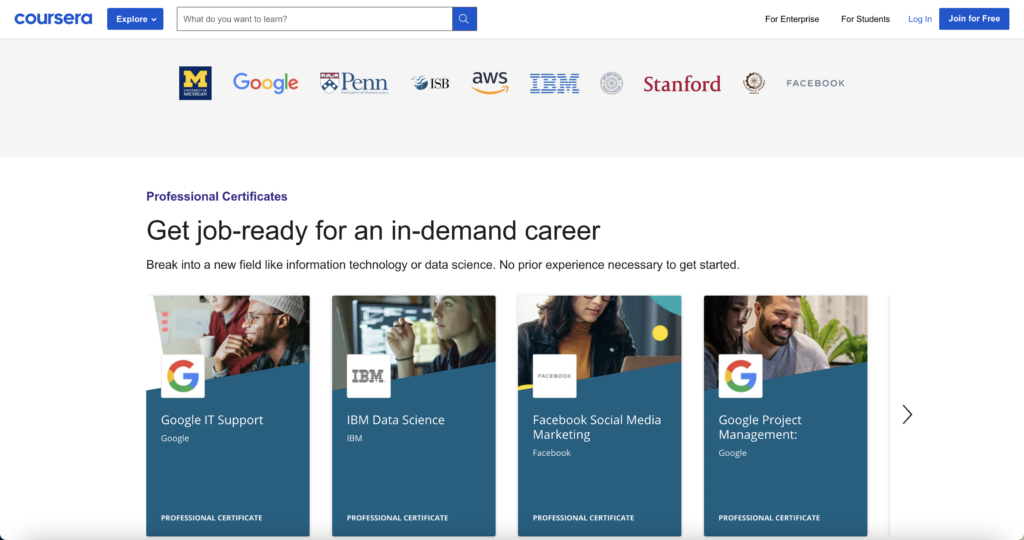1024x540 pixels.
Task: Click the Facebook logo on Social Media card
Action: click(x=554, y=376)
